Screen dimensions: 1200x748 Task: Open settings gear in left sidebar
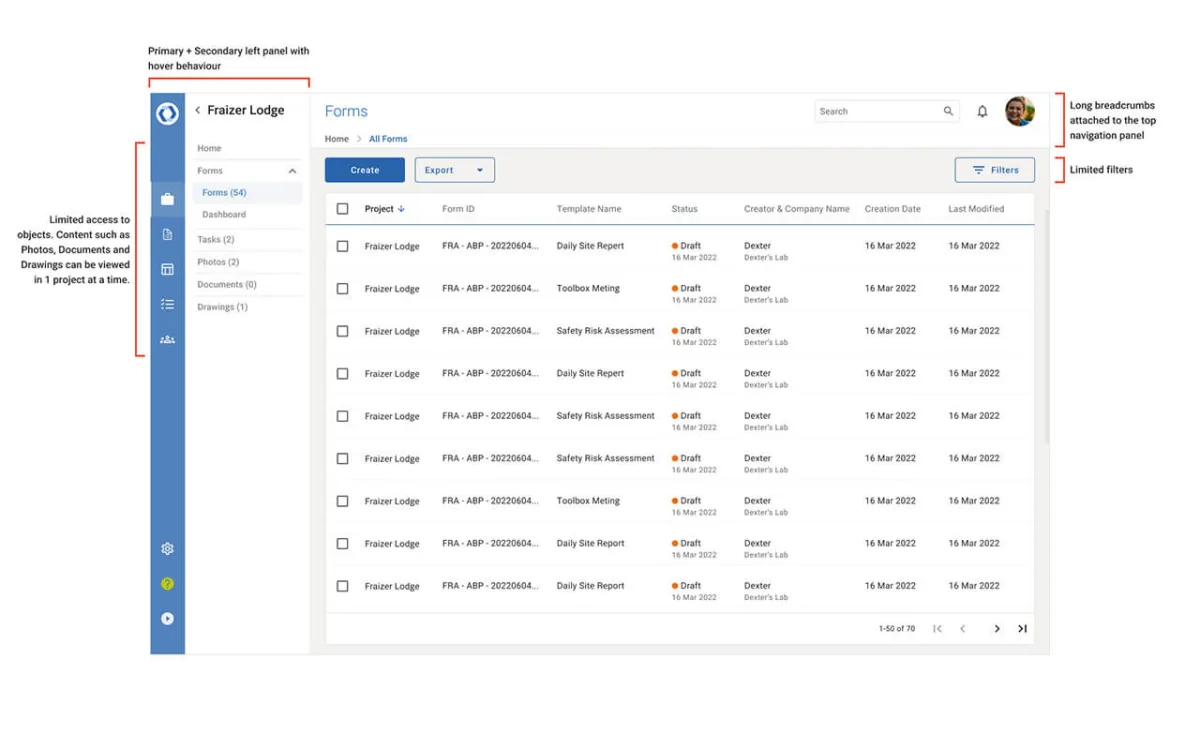click(167, 549)
